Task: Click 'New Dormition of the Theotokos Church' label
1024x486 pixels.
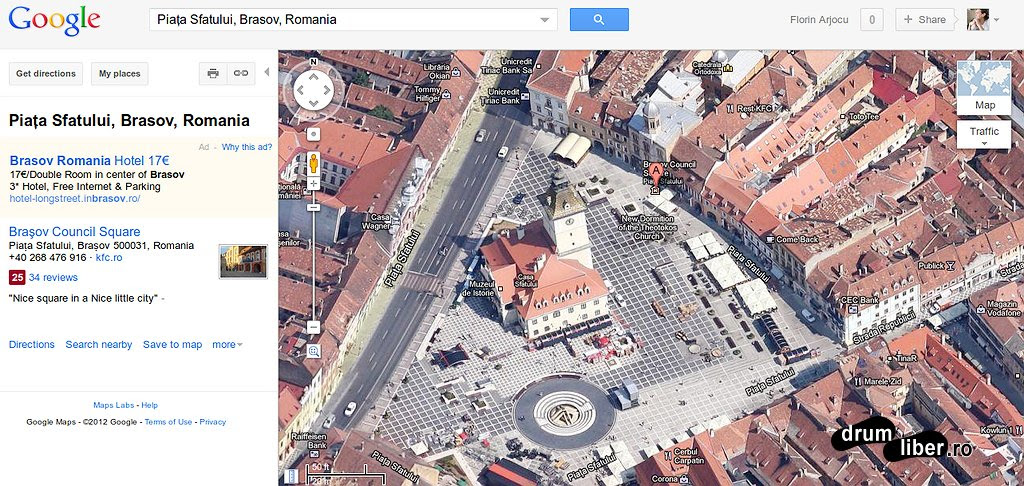Action: [647, 227]
